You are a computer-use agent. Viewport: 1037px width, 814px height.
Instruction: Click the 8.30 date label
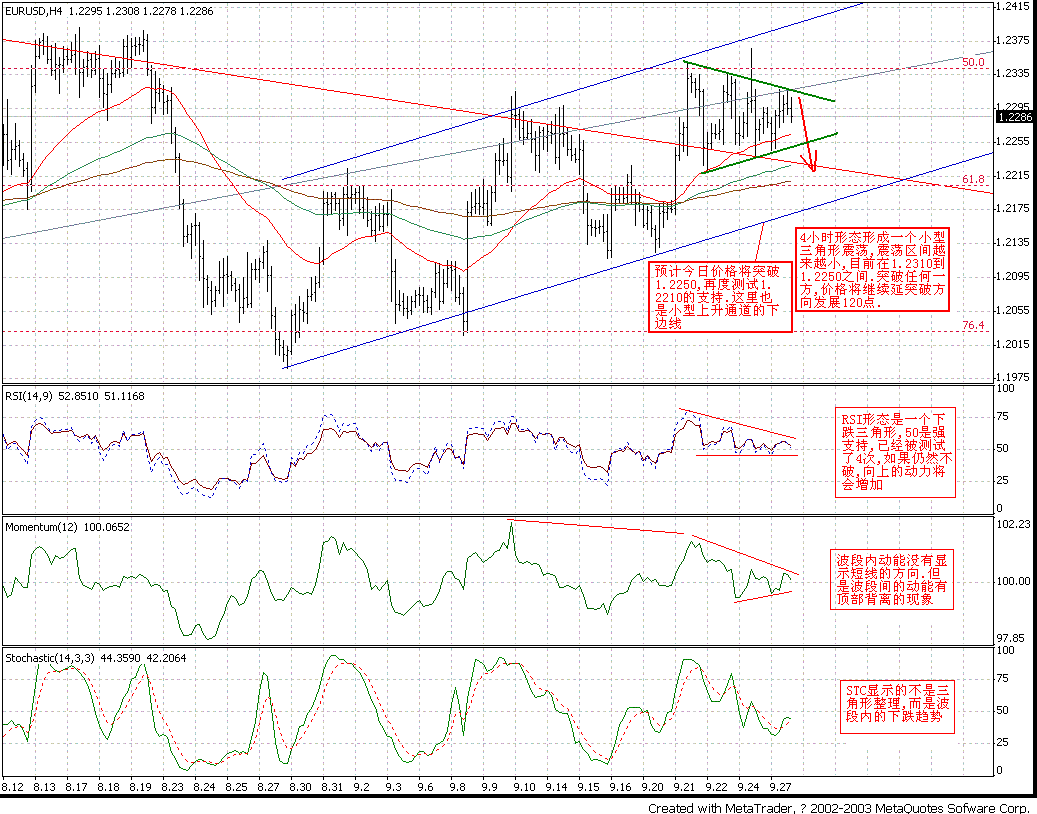tap(300, 786)
